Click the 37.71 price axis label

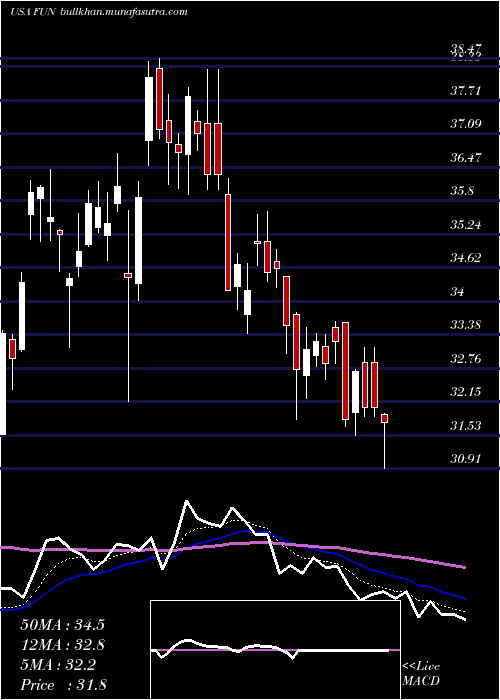(466, 92)
